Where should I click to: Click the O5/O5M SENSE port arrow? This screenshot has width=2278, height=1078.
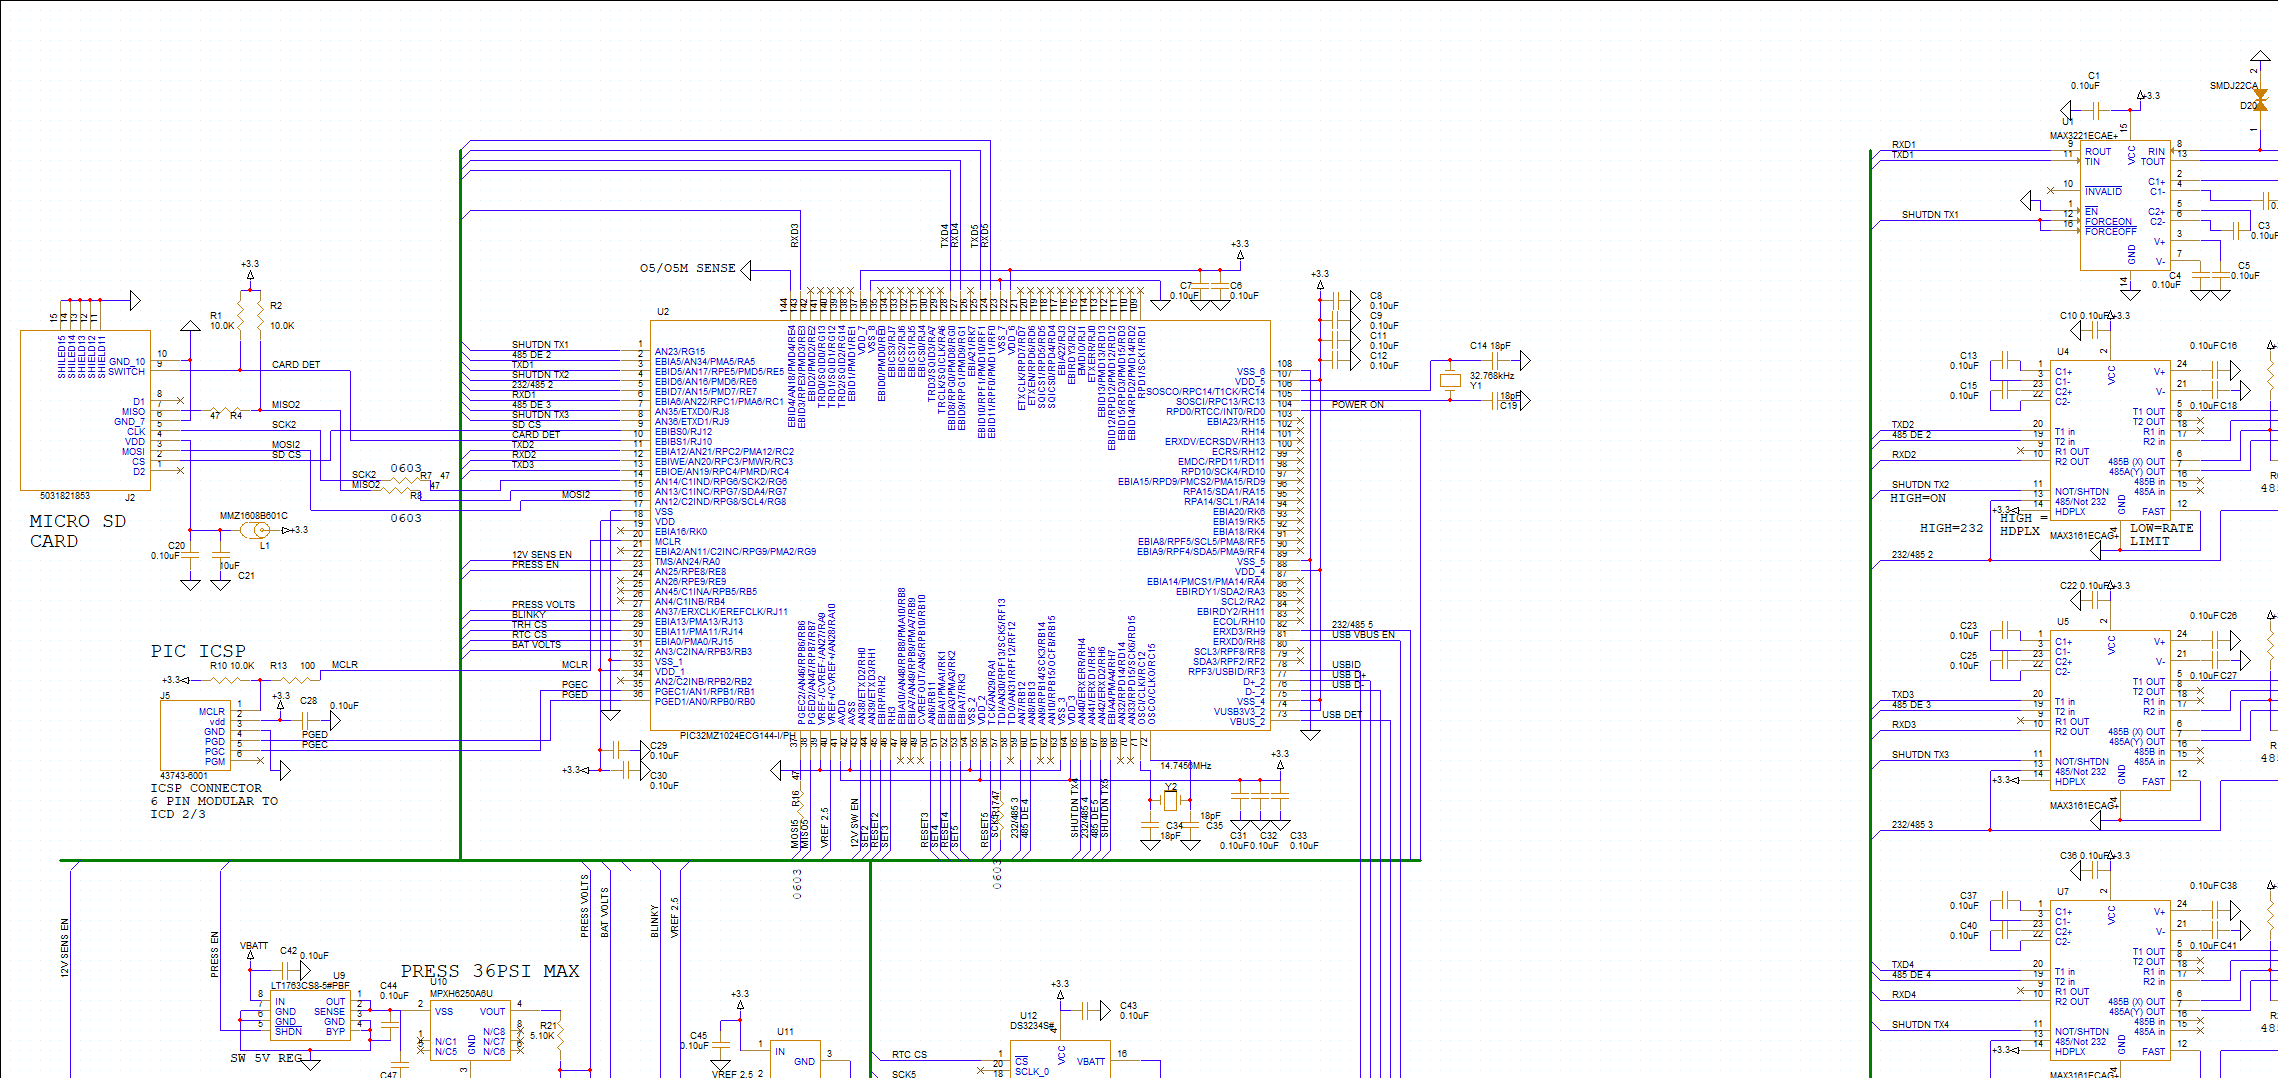746,269
